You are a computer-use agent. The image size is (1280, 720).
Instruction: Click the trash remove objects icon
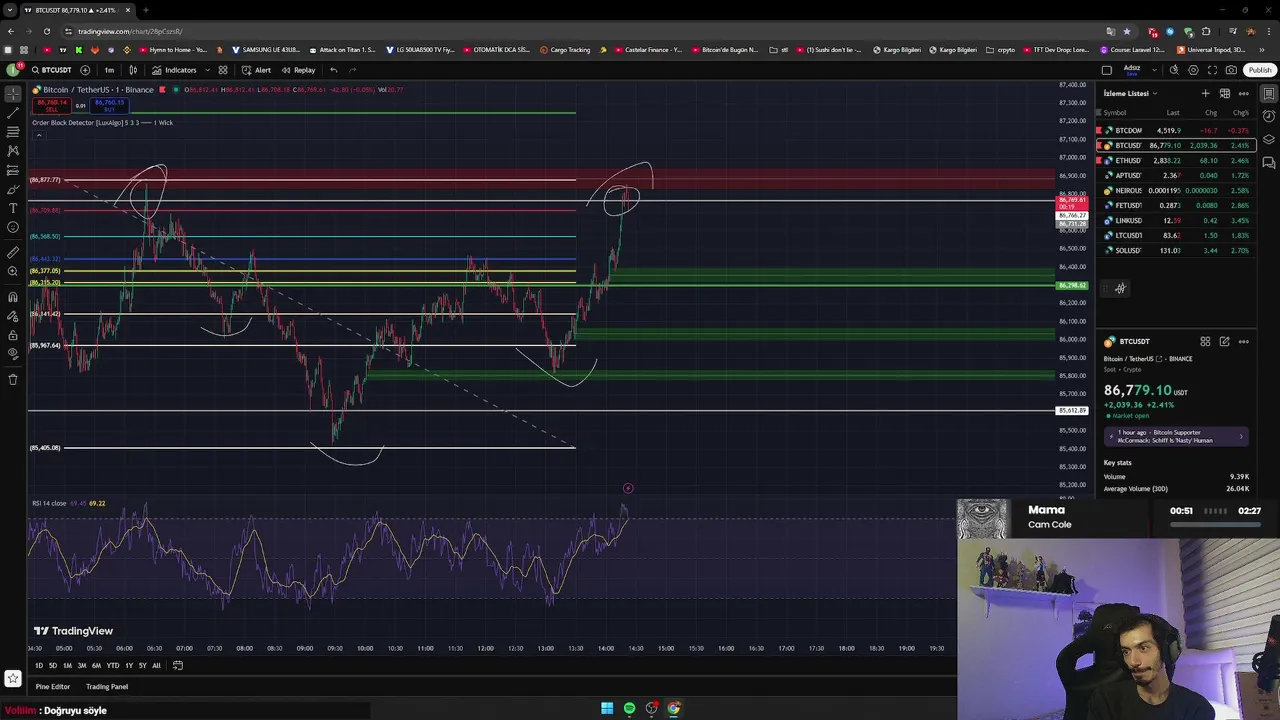coord(13,379)
